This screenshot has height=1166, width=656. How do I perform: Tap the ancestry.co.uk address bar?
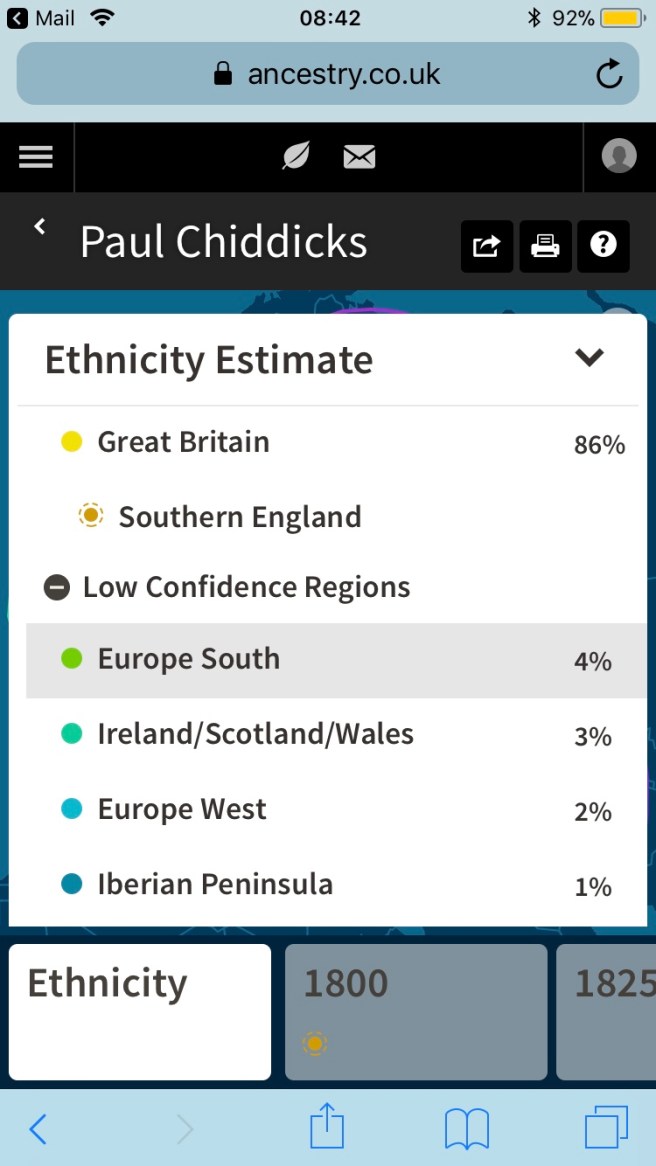[327, 74]
